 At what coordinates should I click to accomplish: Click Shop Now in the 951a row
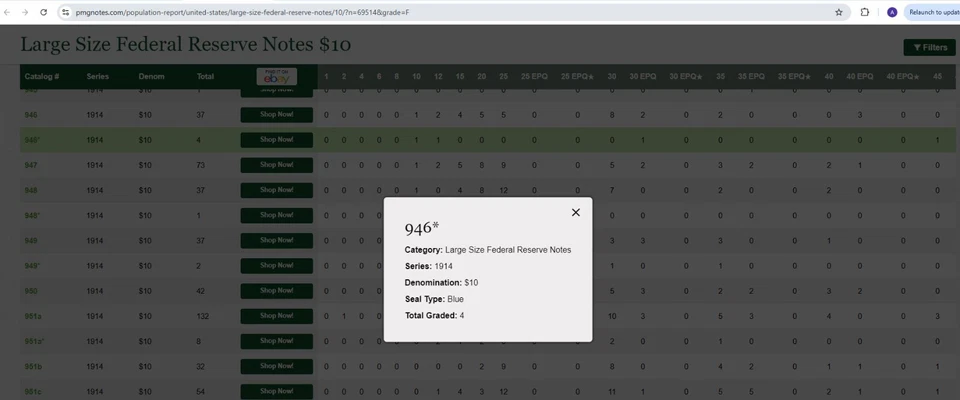[x=277, y=316]
